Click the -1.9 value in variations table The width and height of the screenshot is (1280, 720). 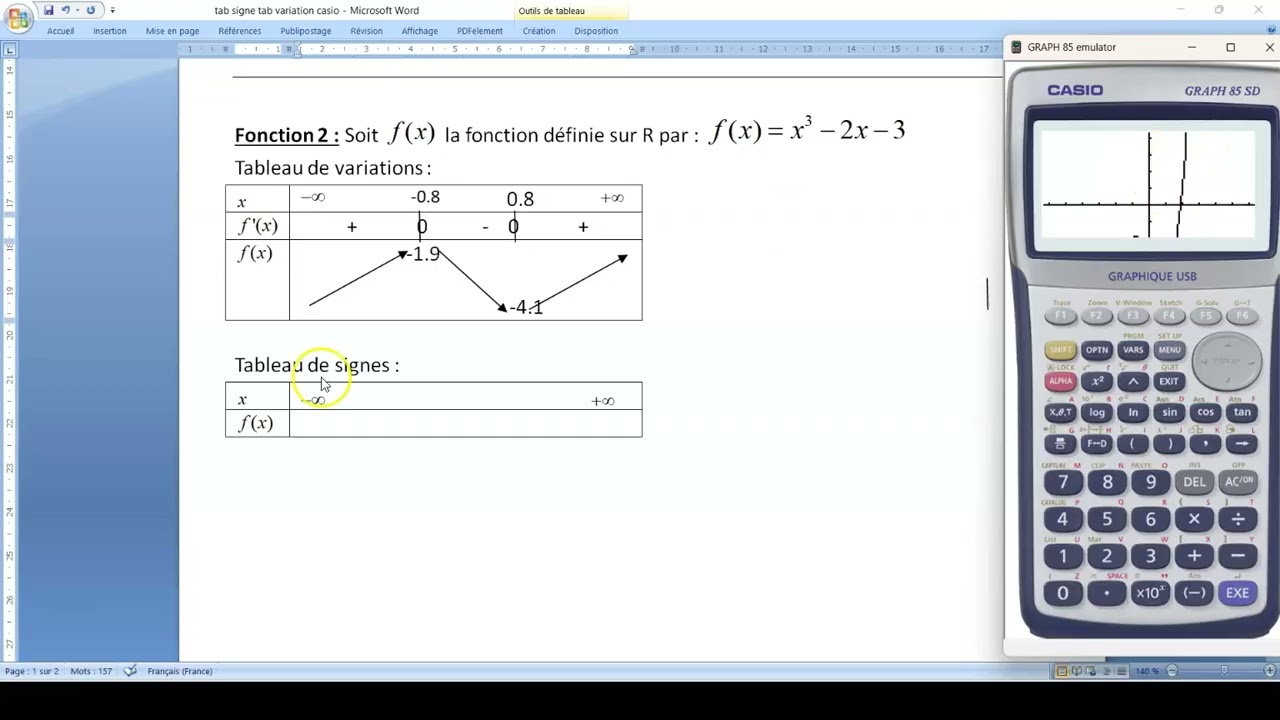[x=425, y=255]
